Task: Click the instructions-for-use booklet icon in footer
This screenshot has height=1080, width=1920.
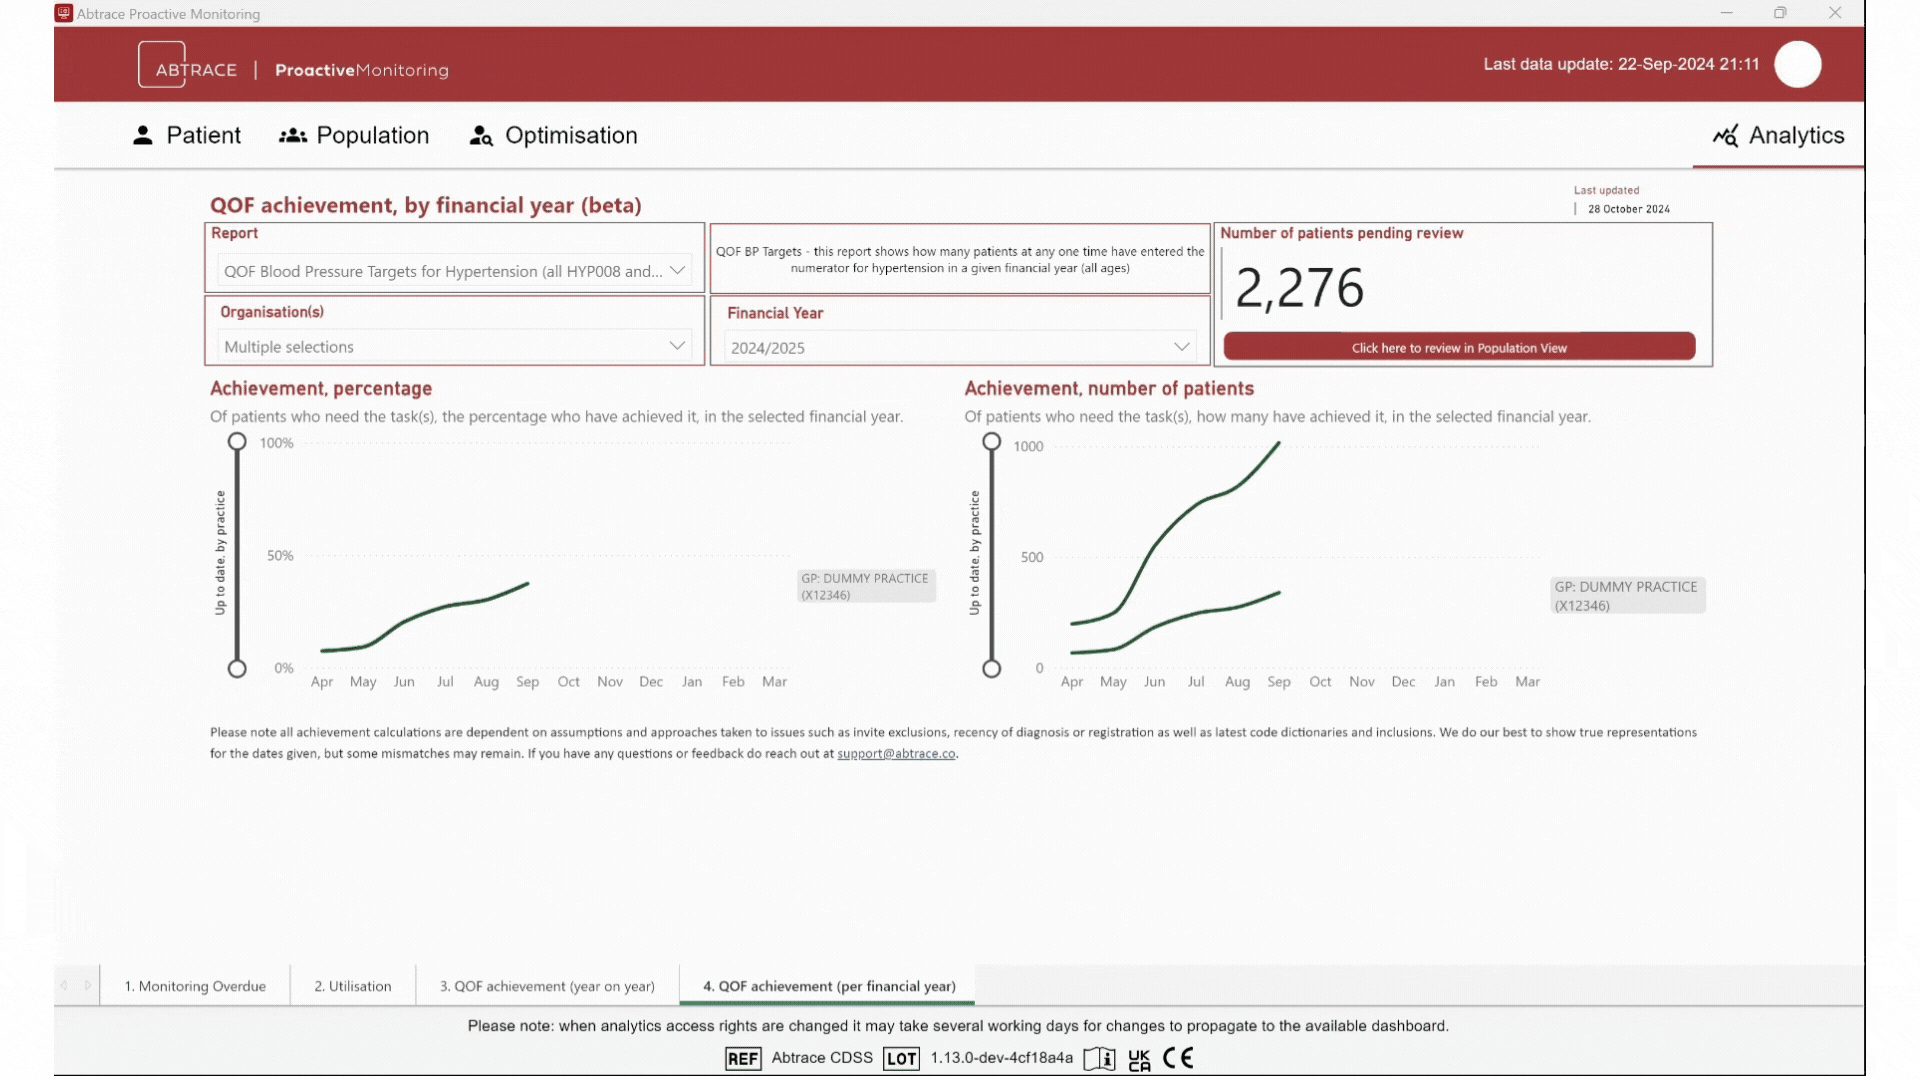Action: pyautogui.click(x=1099, y=1058)
